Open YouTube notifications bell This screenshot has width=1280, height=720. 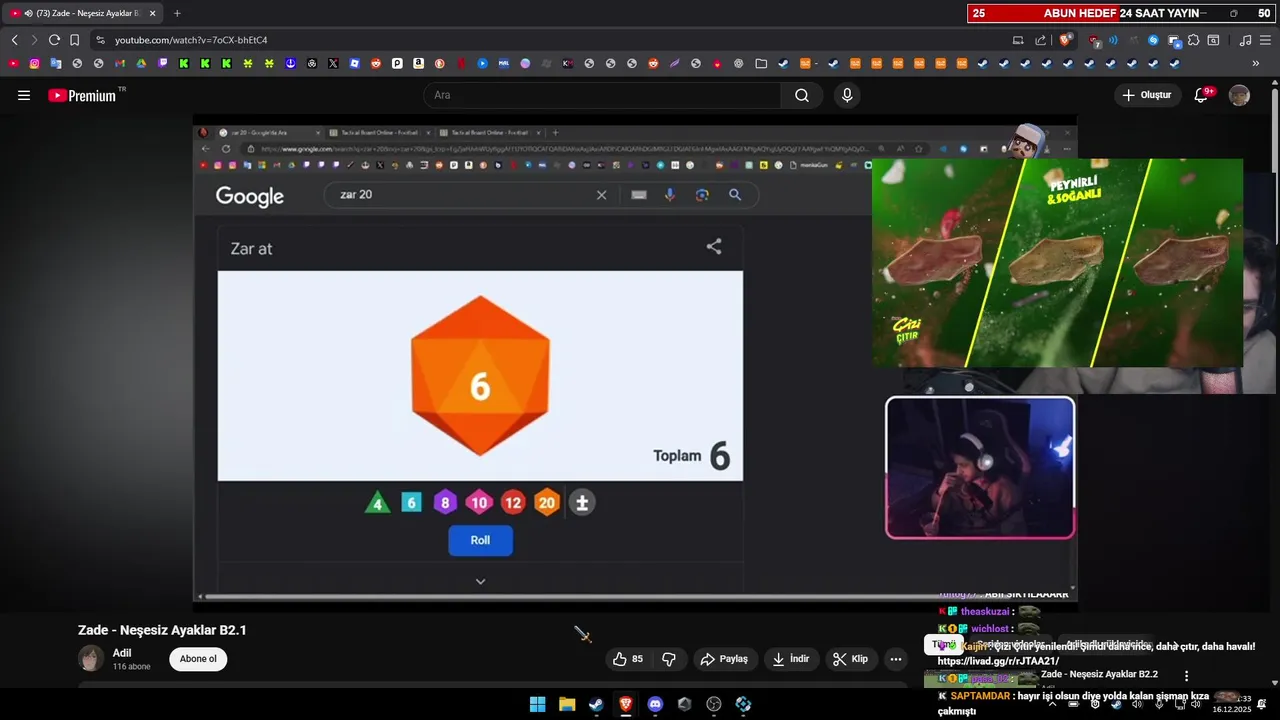(1202, 95)
